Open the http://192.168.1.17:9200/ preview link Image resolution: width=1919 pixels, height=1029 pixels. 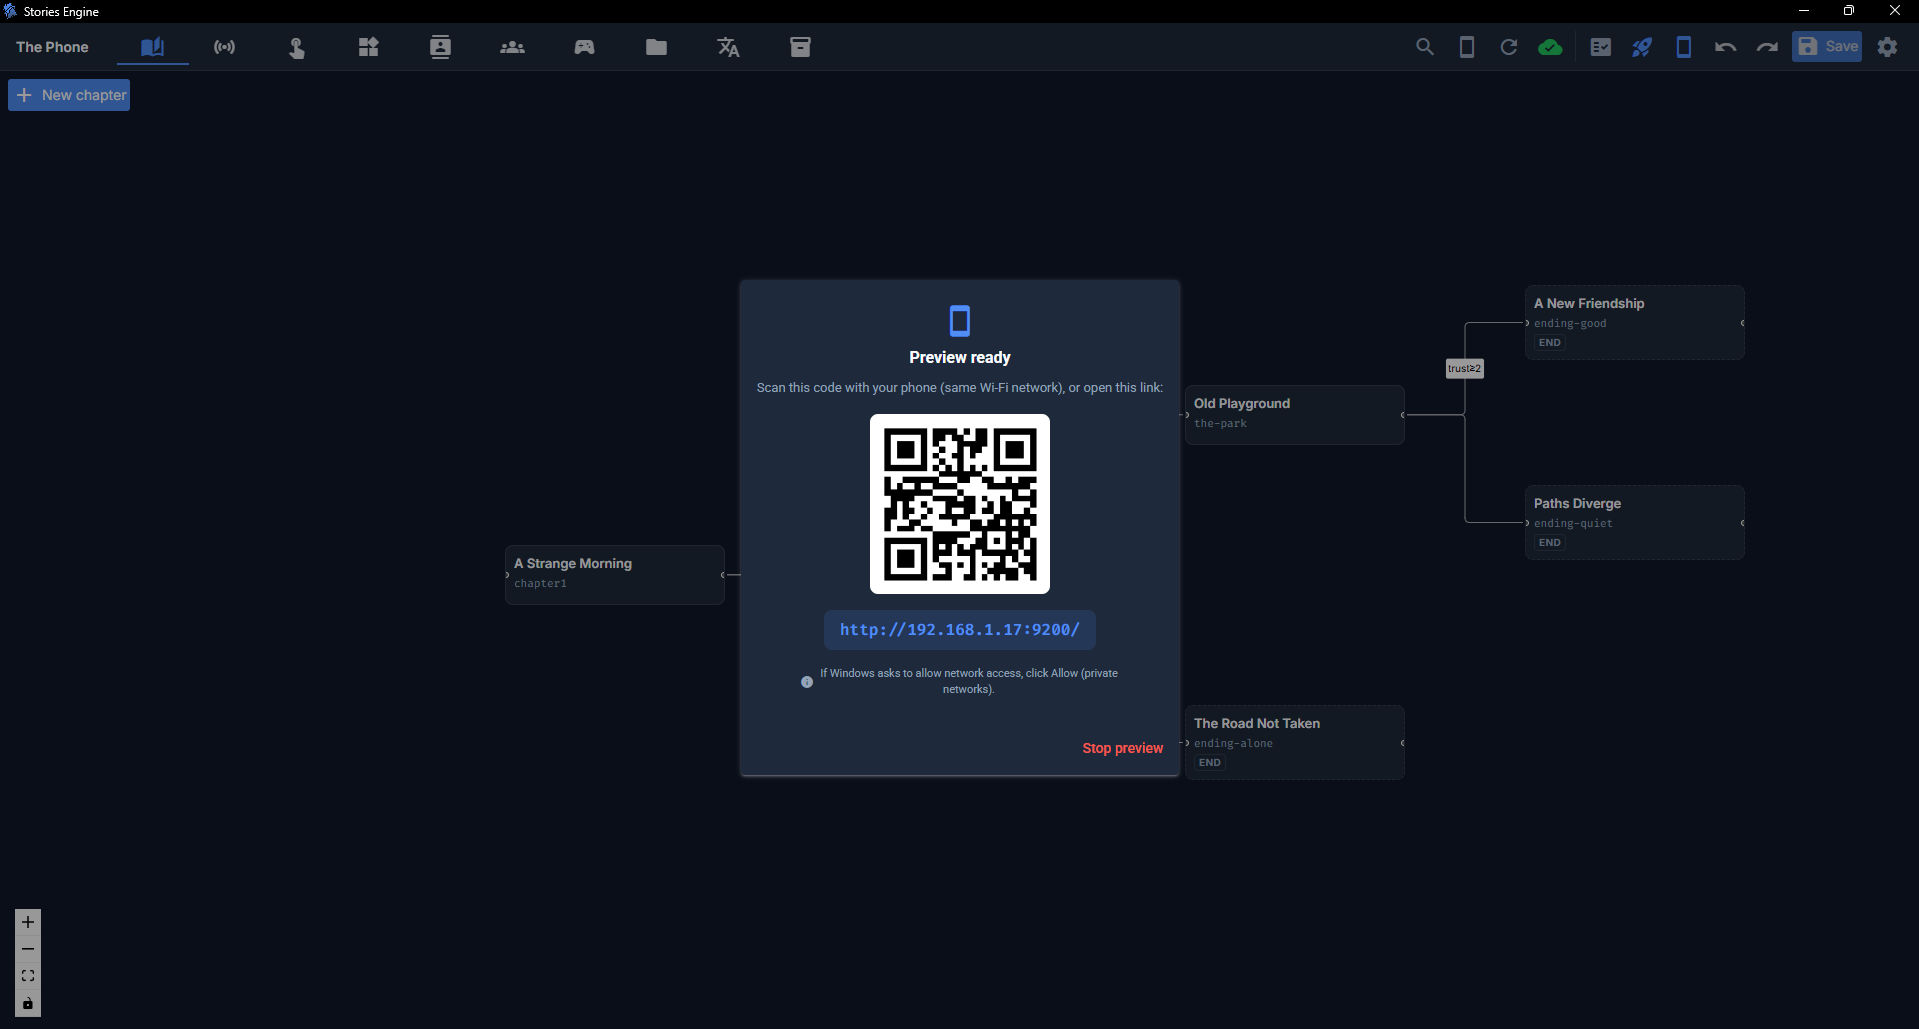click(x=960, y=630)
